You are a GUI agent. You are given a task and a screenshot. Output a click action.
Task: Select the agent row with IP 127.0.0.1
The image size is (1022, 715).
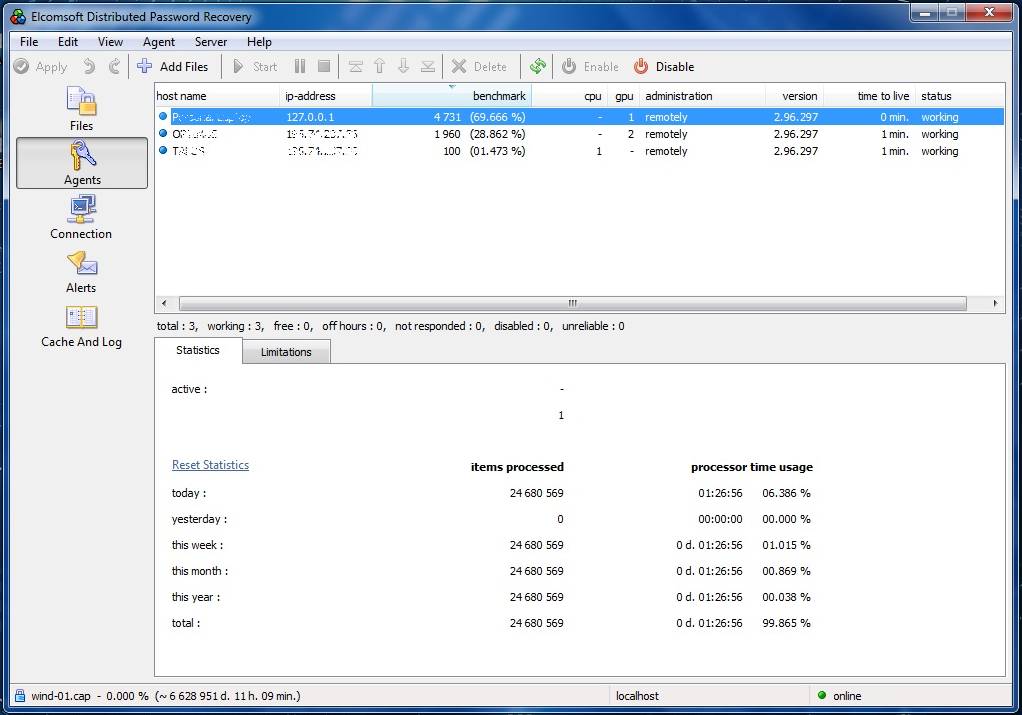(x=579, y=117)
